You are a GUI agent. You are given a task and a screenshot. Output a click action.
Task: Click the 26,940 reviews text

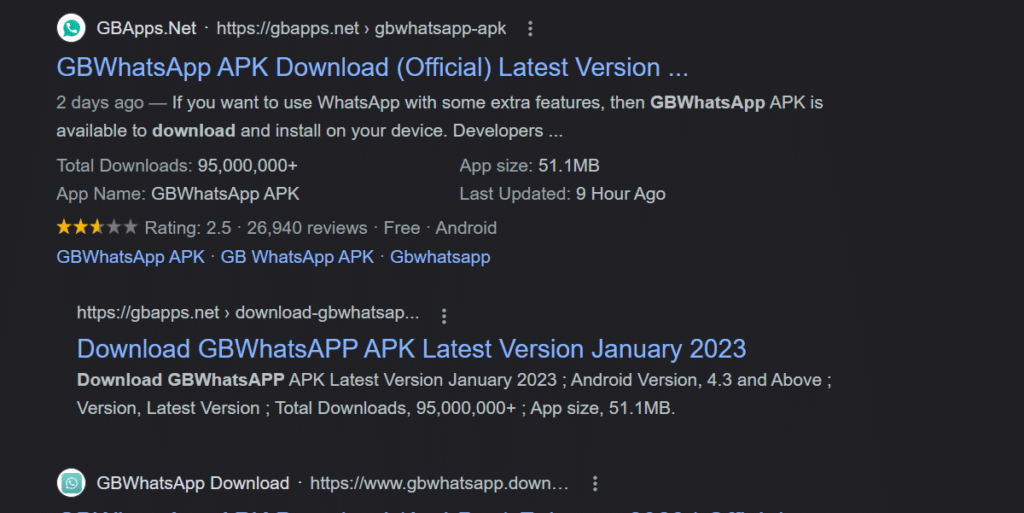pos(307,228)
